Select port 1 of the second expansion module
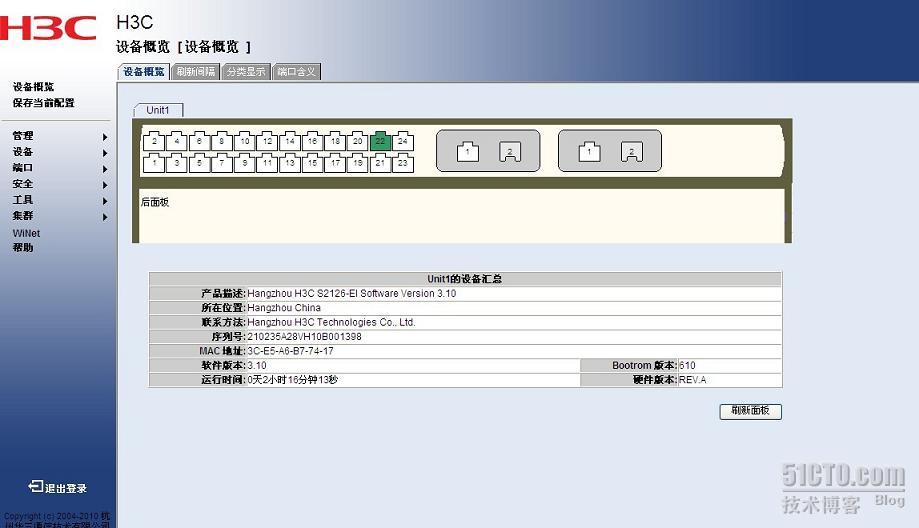Image resolution: width=919 pixels, height=528 pixels. pyautogui.click(x=590, y=152)
